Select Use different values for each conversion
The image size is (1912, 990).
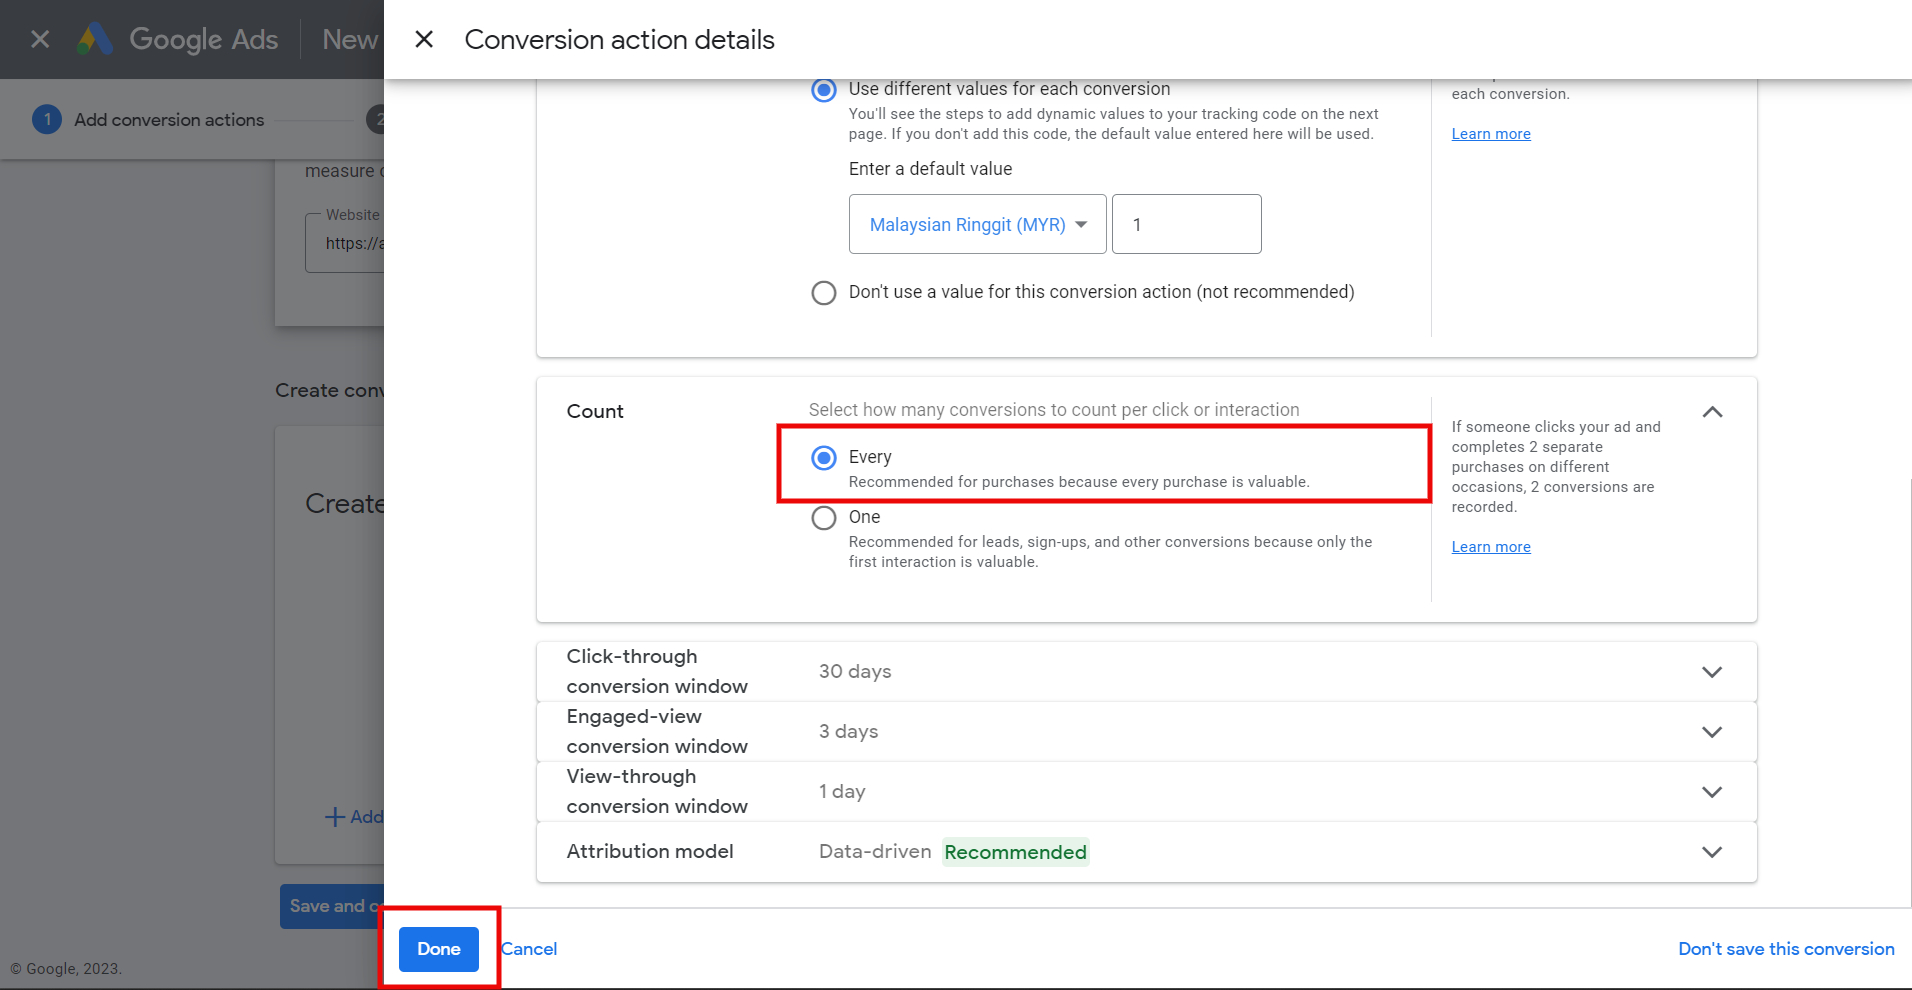click(x=824, y=90)
